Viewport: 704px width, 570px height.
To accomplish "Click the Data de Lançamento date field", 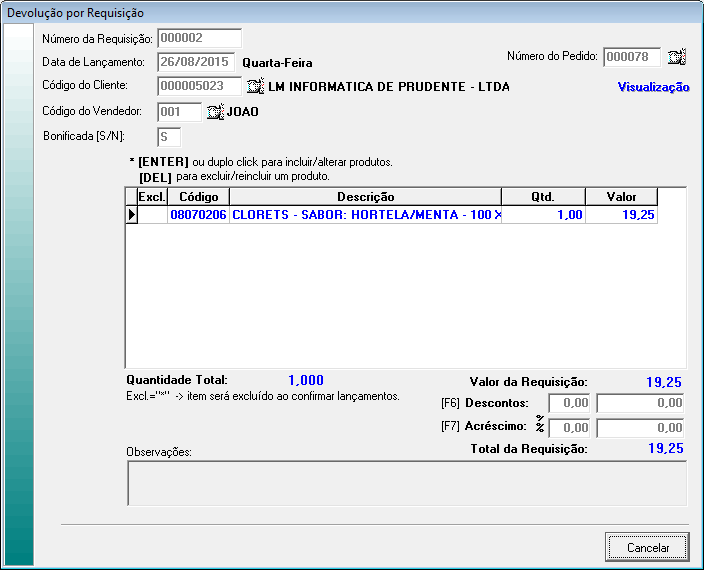I will (x=195, y=62).
